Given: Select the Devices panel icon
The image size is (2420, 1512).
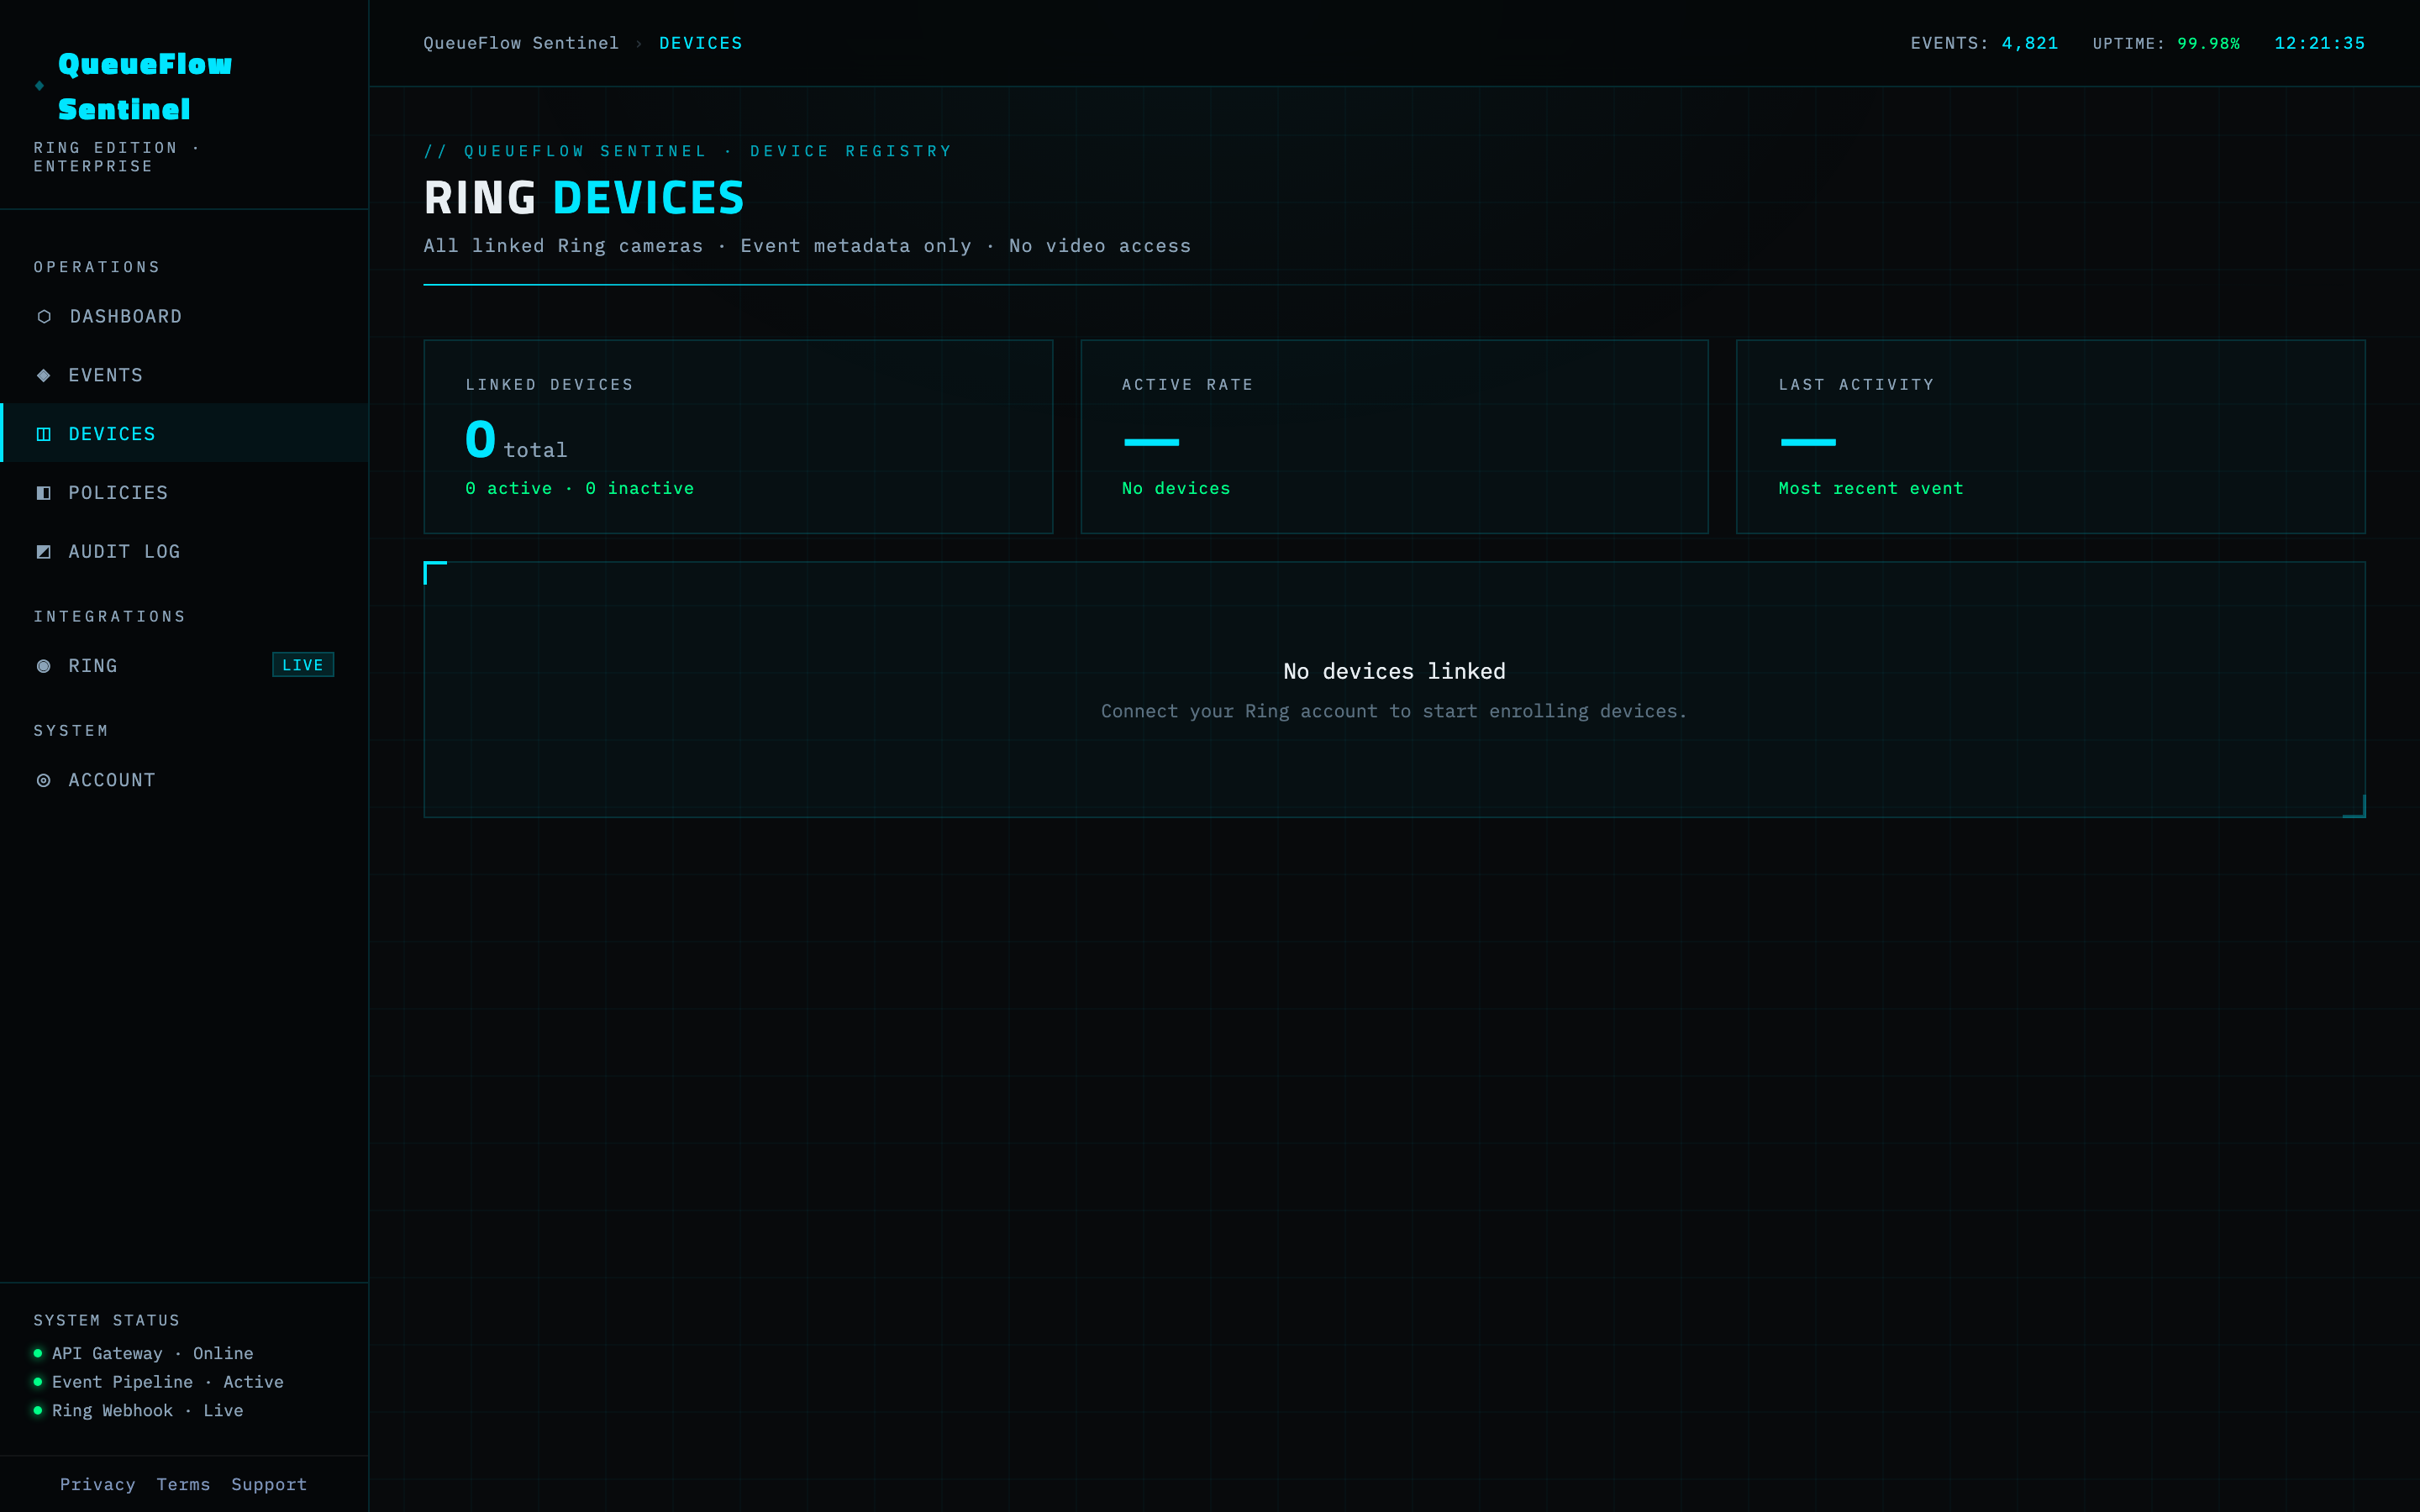Looking at the screenshot, I should coord(44,433).
